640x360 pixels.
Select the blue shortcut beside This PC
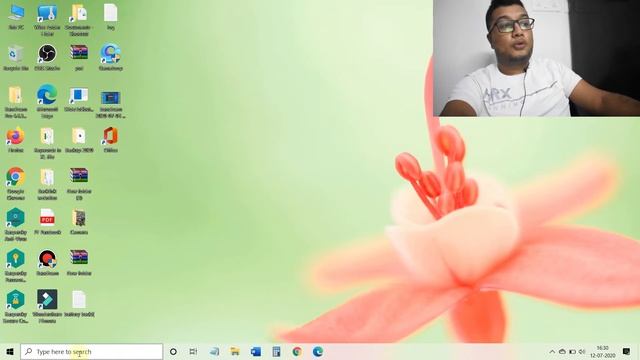point(47,20)
